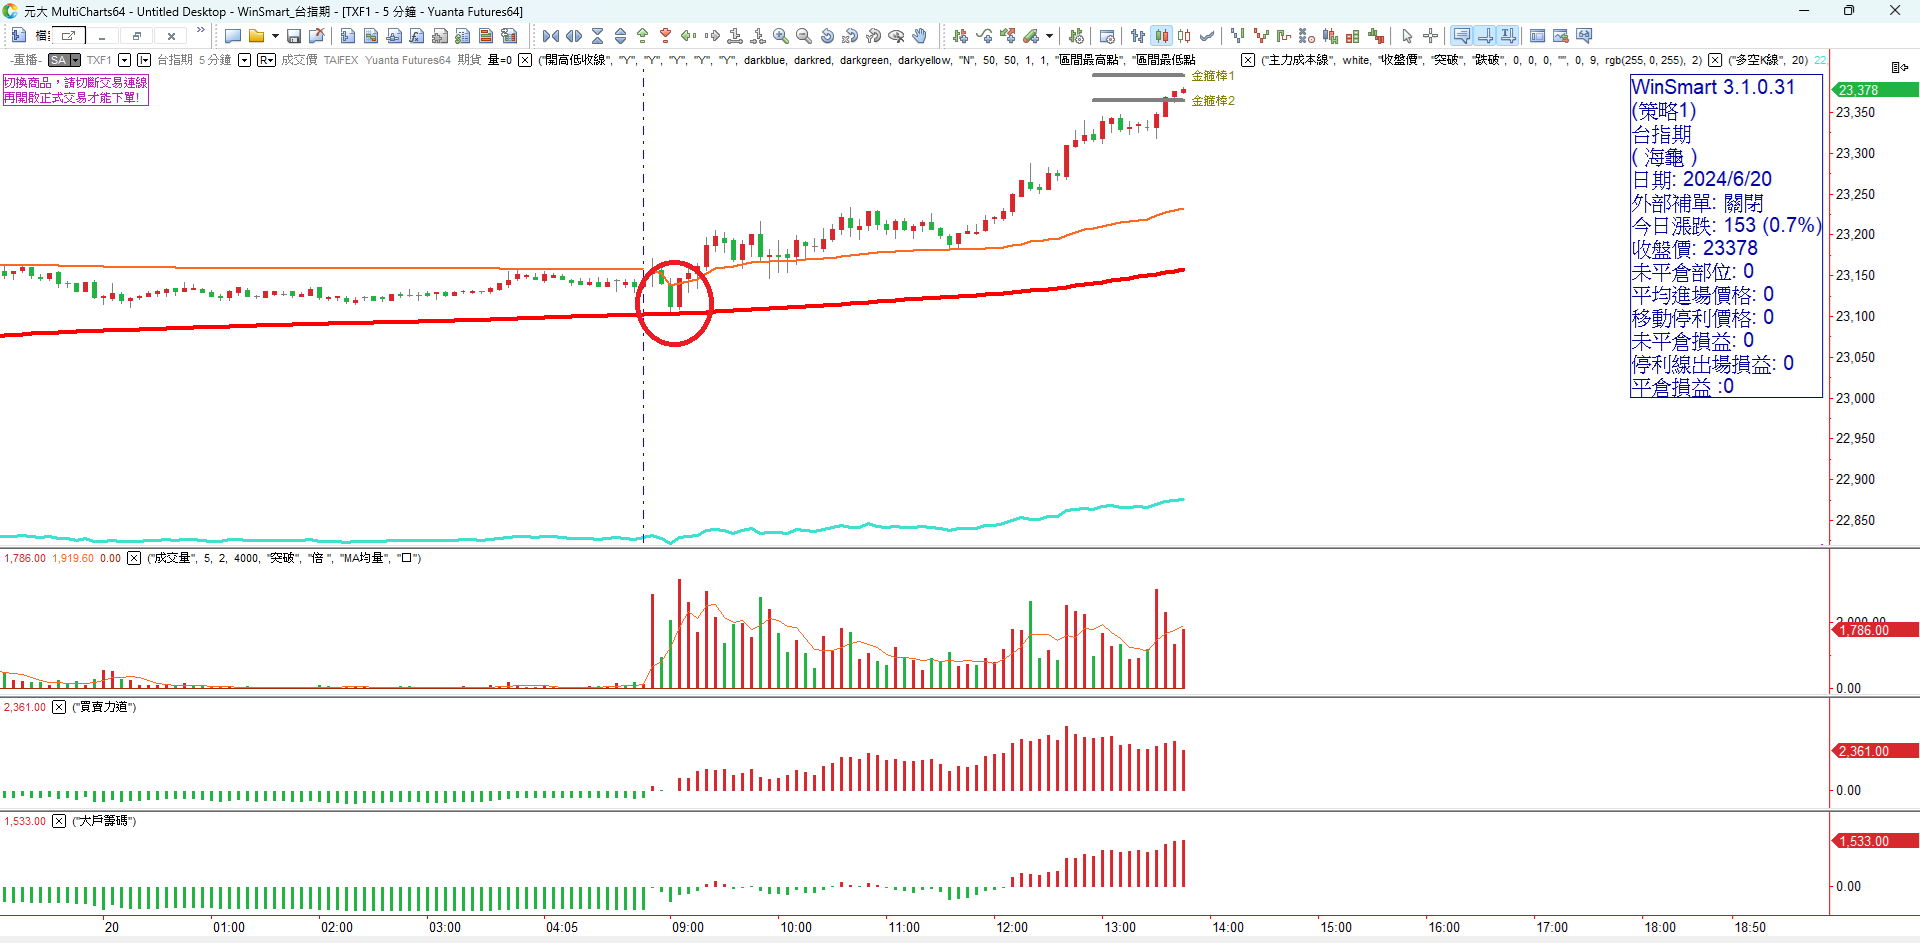Switch to the line chart style icon
The image size is (1920, 943).
[1208, 36]
